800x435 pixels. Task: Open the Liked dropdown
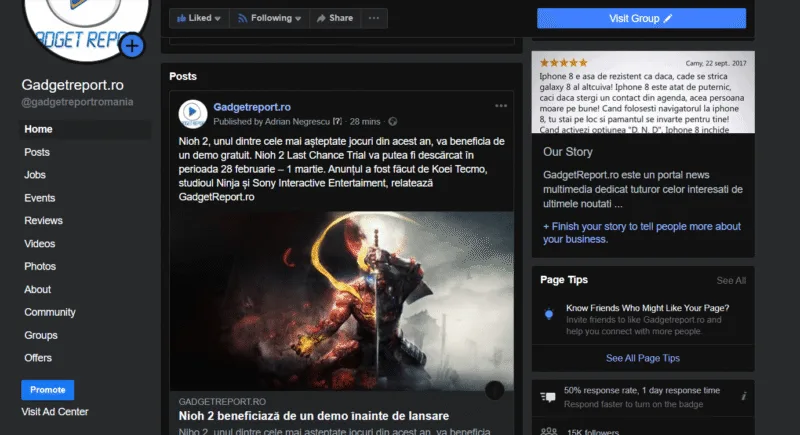[x=199, y=18]
